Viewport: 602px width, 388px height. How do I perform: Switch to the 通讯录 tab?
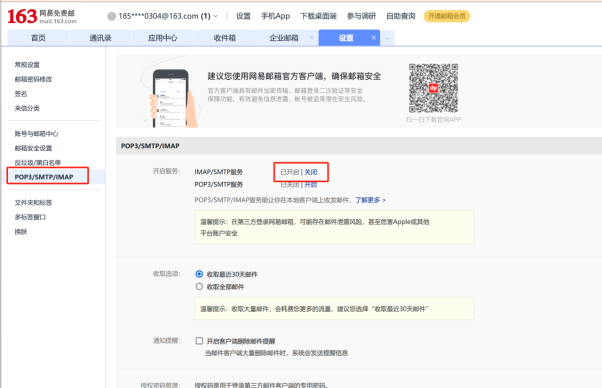click(x=100, y=38)
